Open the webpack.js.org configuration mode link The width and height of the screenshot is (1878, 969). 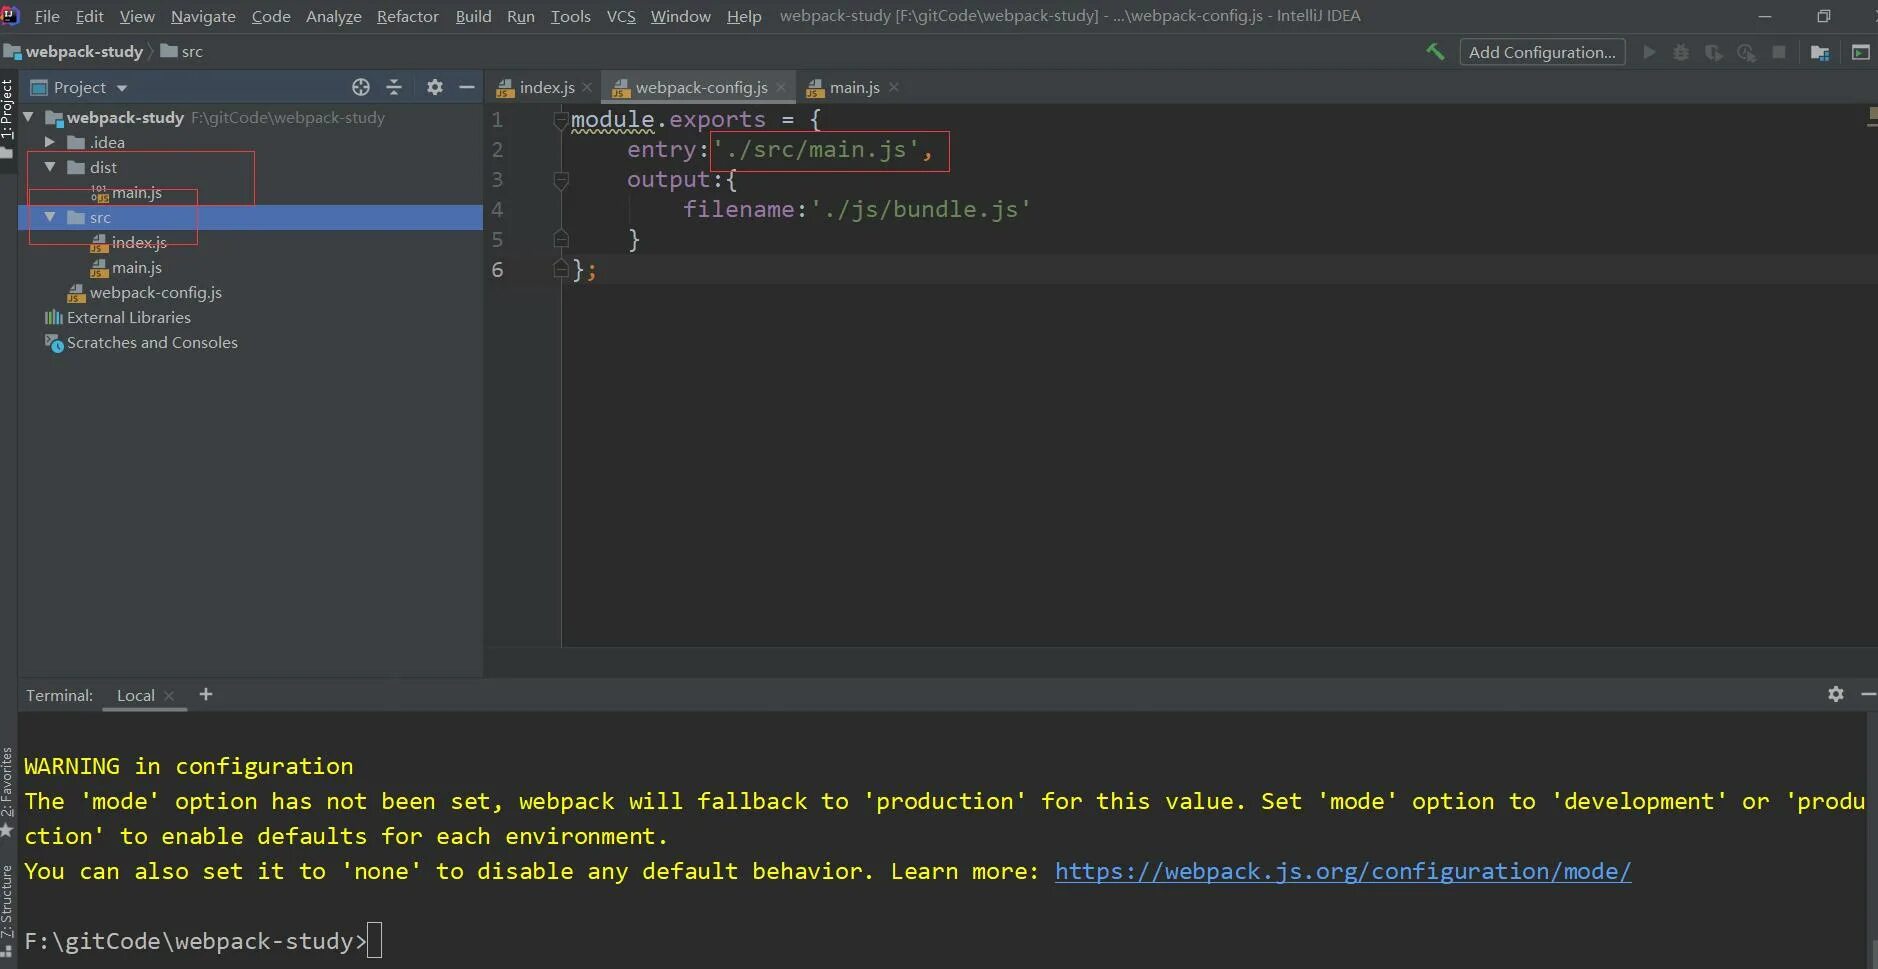pos(1343,871)
